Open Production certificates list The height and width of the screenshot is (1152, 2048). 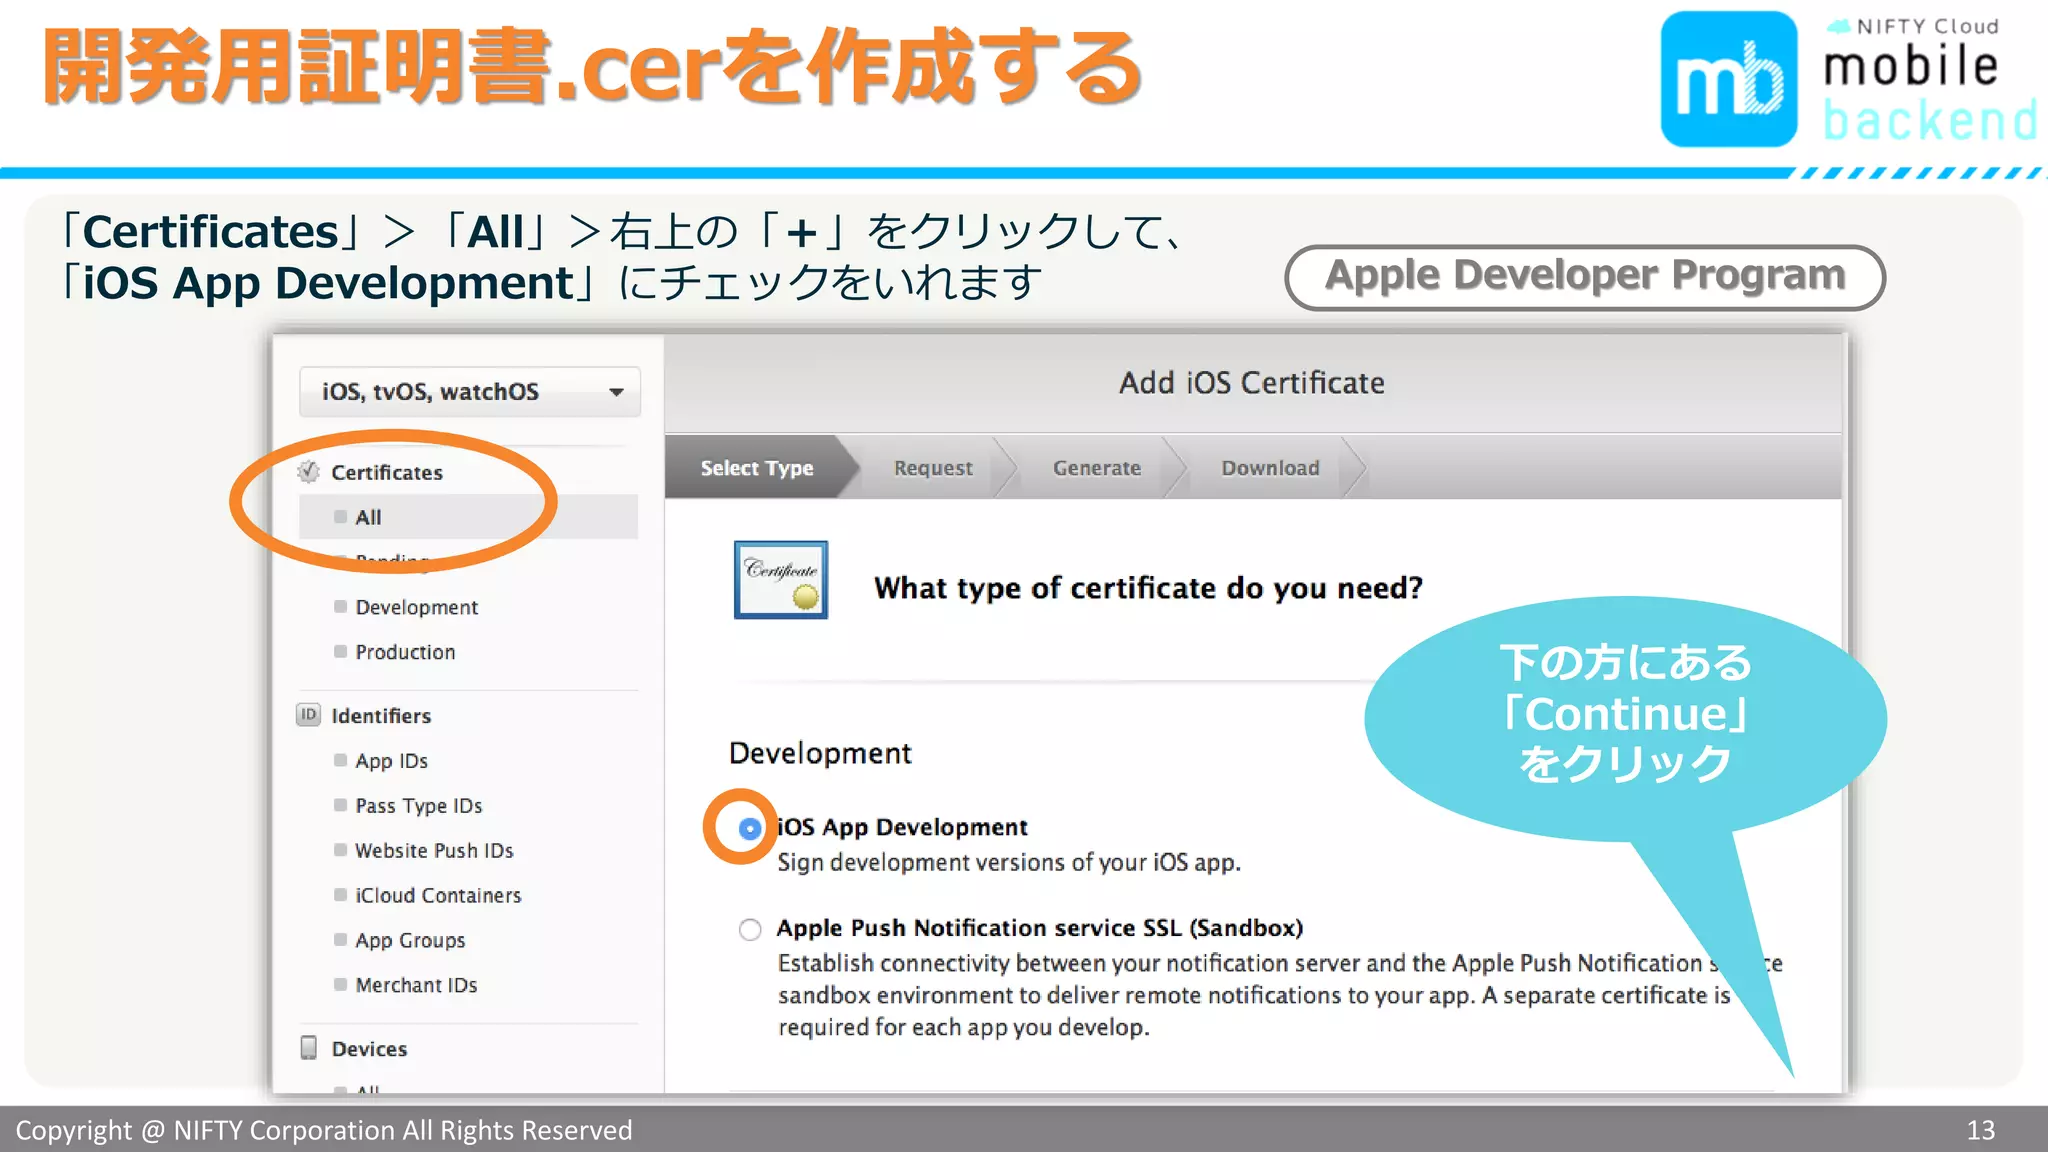(x=405, y=652)
